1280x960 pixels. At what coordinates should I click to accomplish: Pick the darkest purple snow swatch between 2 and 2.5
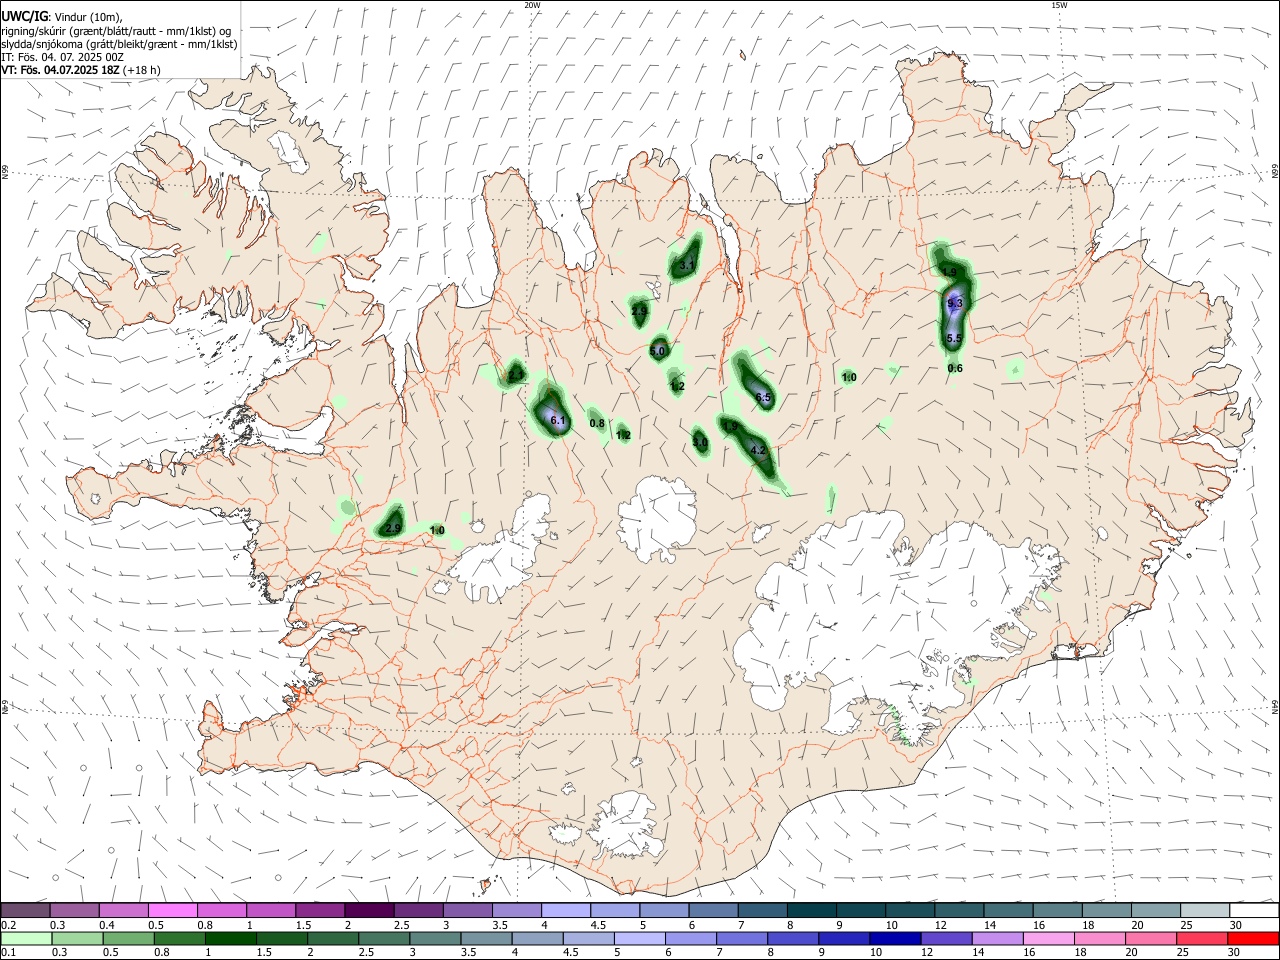(369, 911)
